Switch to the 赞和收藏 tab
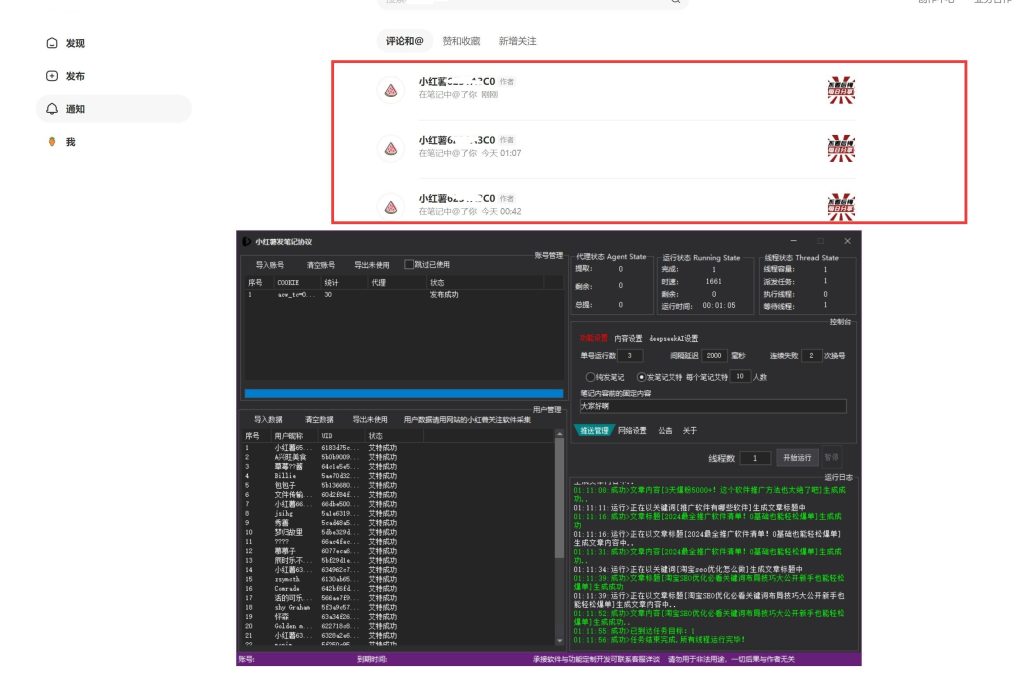Screen dimensions: 1024x686 coord(461,41)
